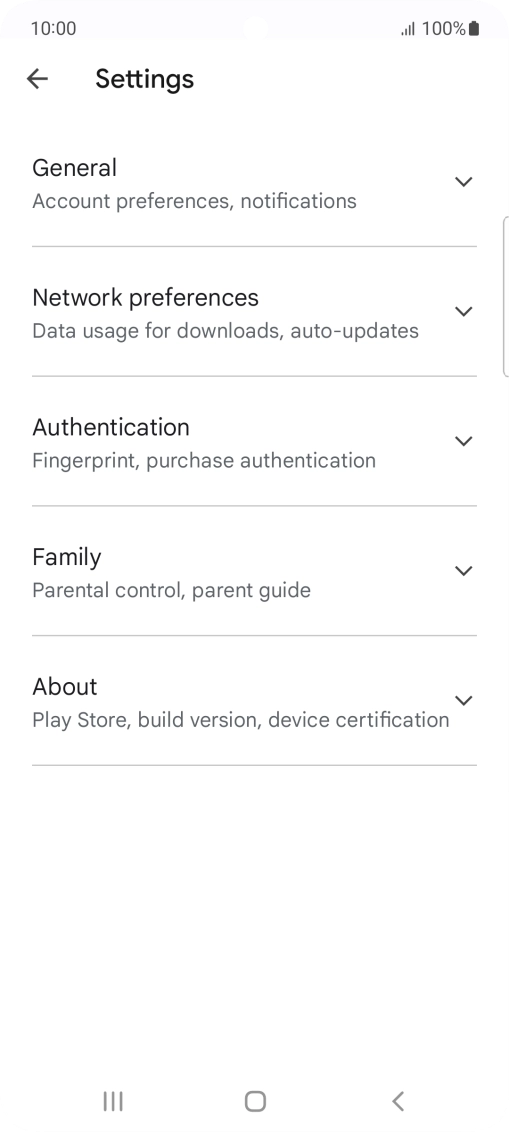
Task: Open Android recent apps button
Action: pos(113,1101)
